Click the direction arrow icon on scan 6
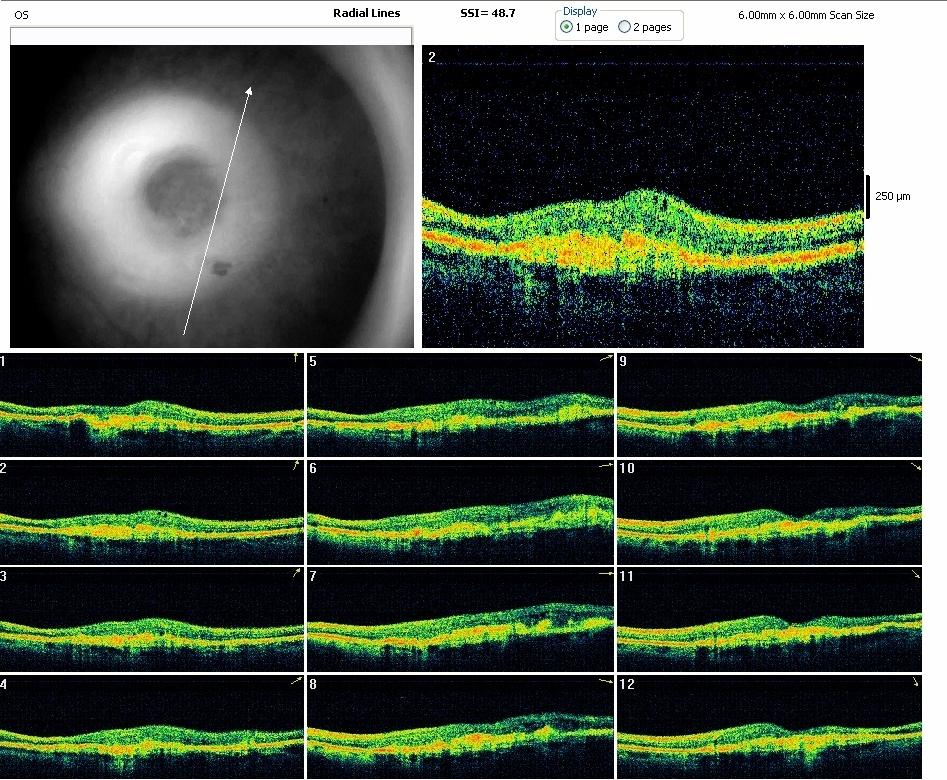This screenshot has height=780, width=947. pyautogui.click(x=604, y=466)
